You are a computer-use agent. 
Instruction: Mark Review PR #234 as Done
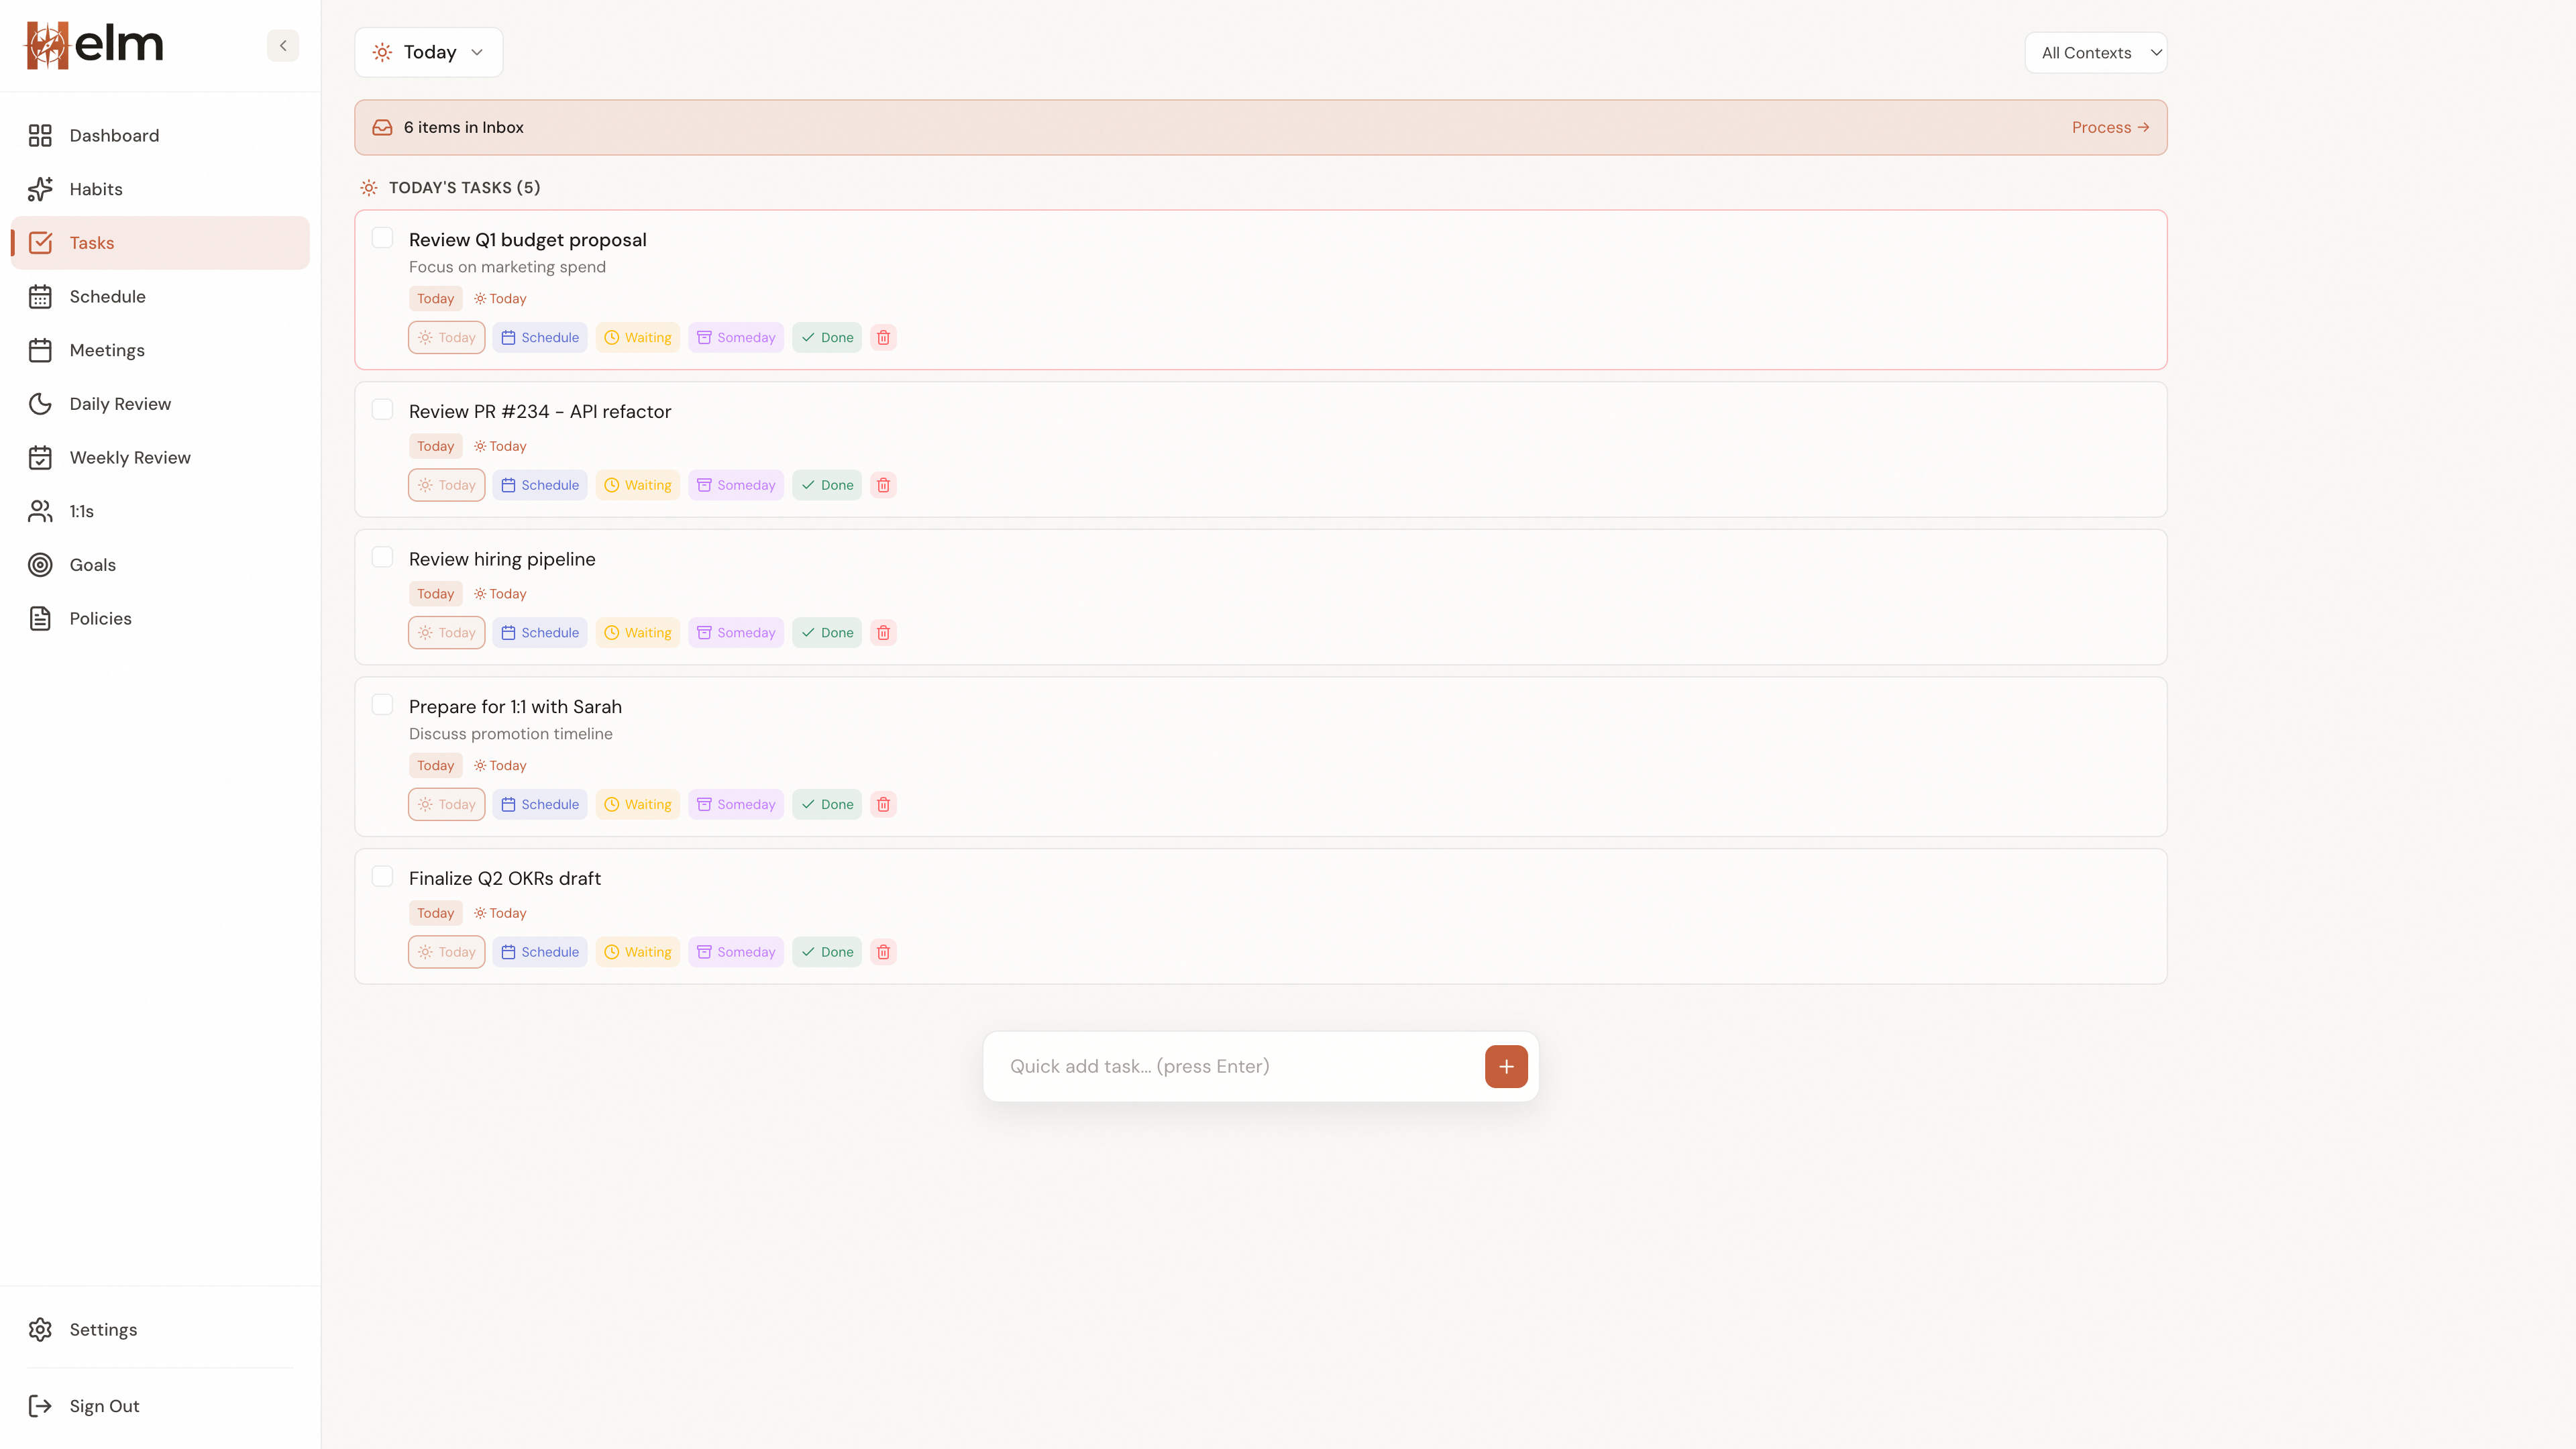pyautogui.click(x=827, y=485)
